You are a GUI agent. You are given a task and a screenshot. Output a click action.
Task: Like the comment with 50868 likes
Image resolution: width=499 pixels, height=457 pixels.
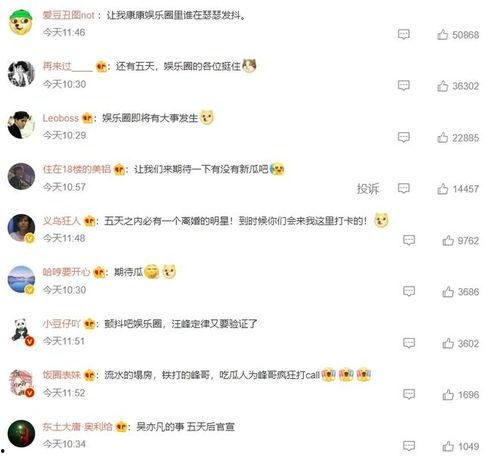(442, 34)
